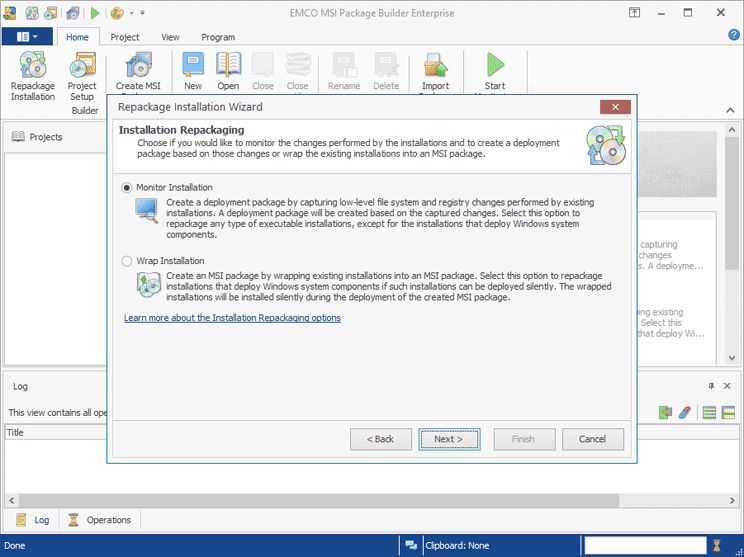Click the Log scrollbar right arrow
Viewport: 744px width, 557px height.
732,500
